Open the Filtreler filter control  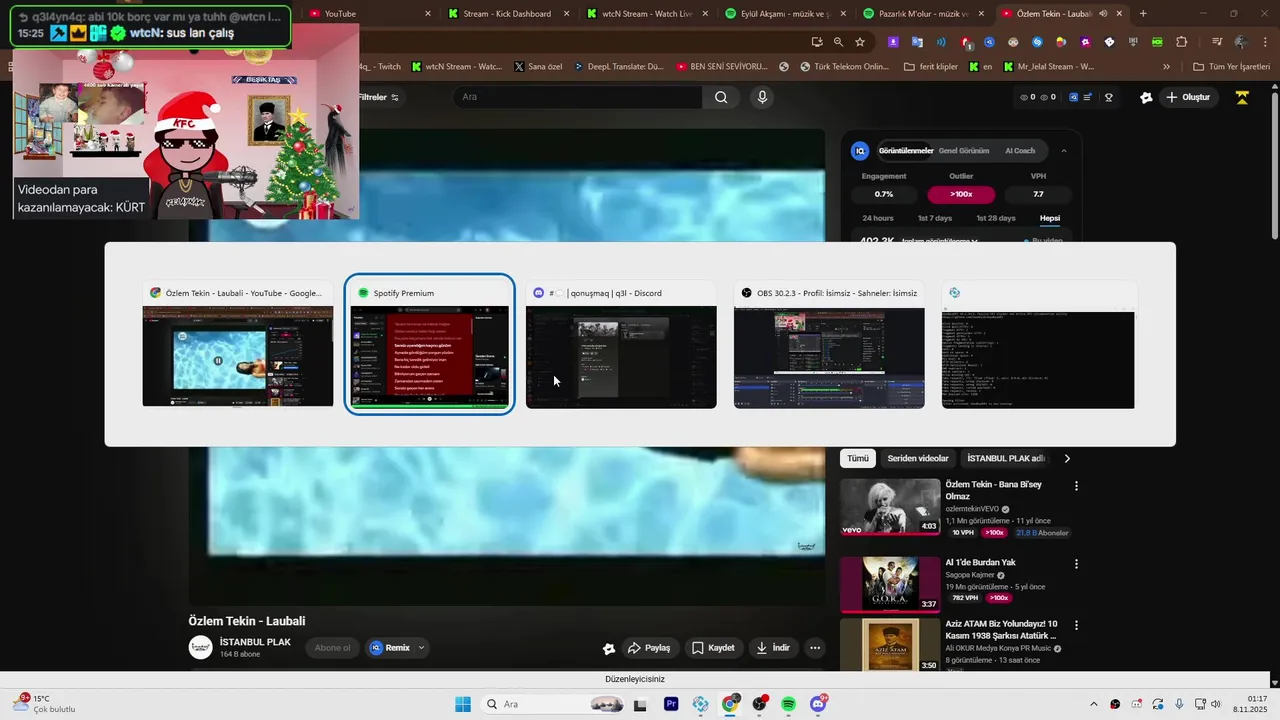pyautogui.click(x=378, y=97)
